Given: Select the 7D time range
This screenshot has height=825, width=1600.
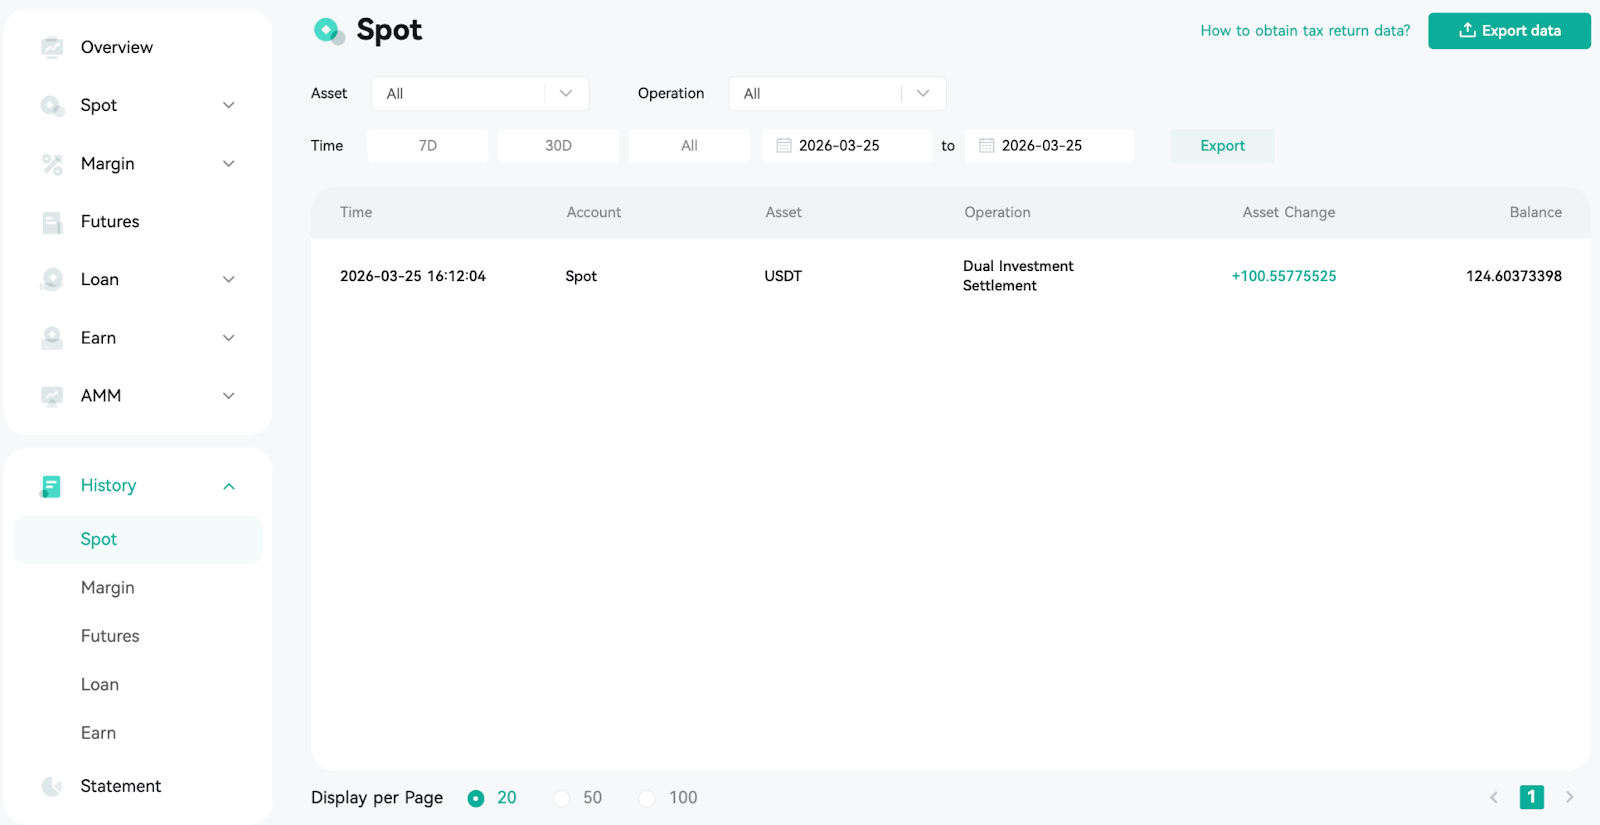Looking at the screenshot, I should point(428,146).
